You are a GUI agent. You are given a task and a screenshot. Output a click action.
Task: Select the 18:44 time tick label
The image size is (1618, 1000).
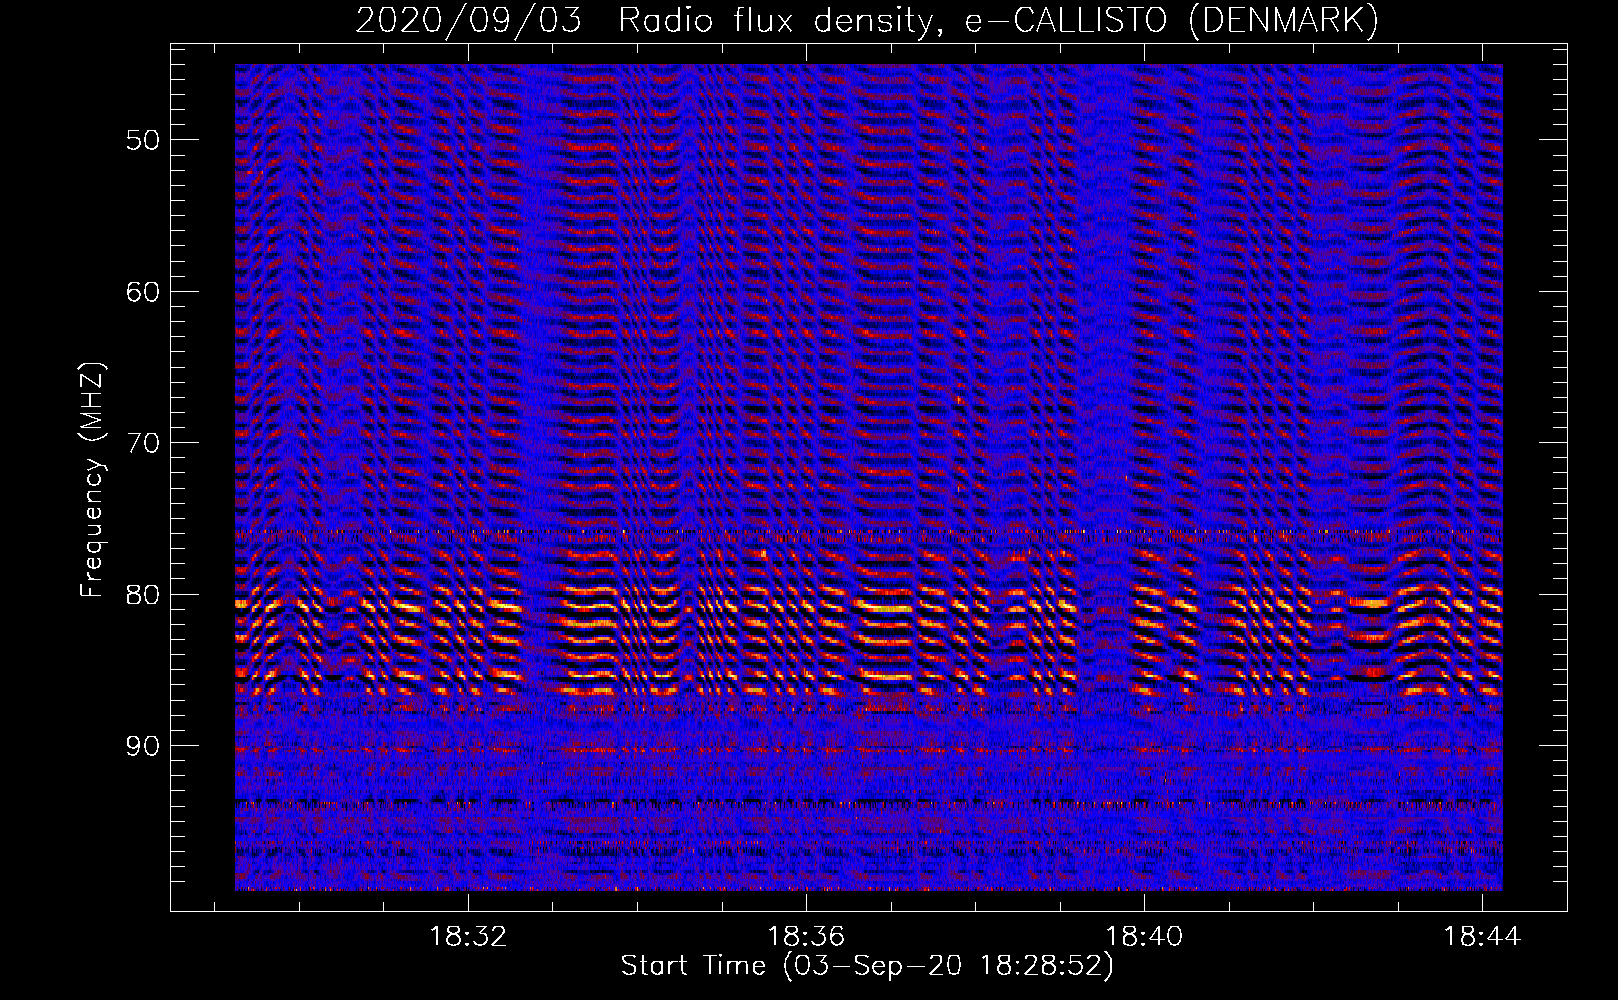[1482, 937]
